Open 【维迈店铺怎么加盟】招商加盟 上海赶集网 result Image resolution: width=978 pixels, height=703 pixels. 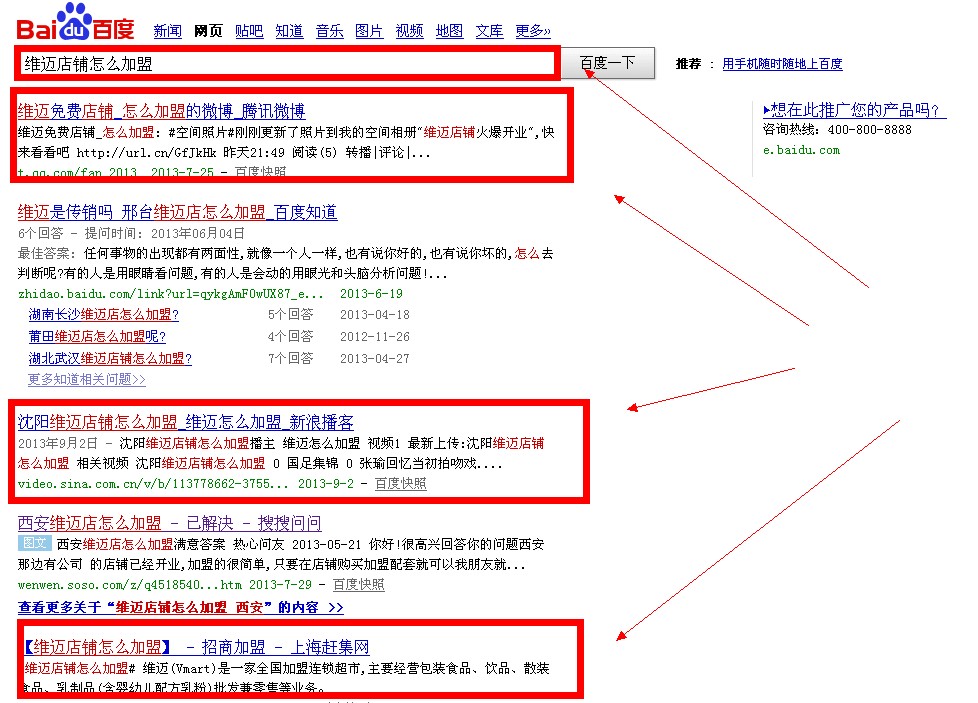coord(196,647)
